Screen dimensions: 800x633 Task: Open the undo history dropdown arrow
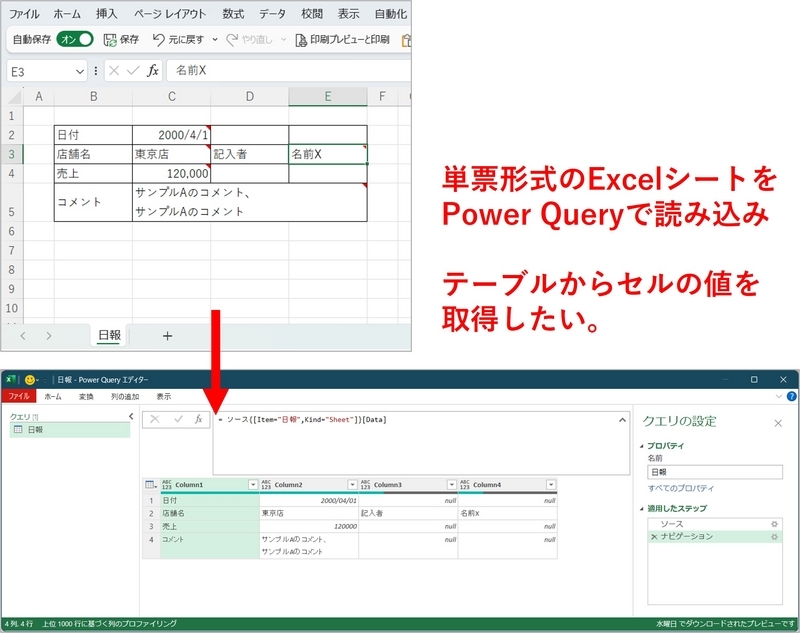pyautogui.click(x=215, y=40)
